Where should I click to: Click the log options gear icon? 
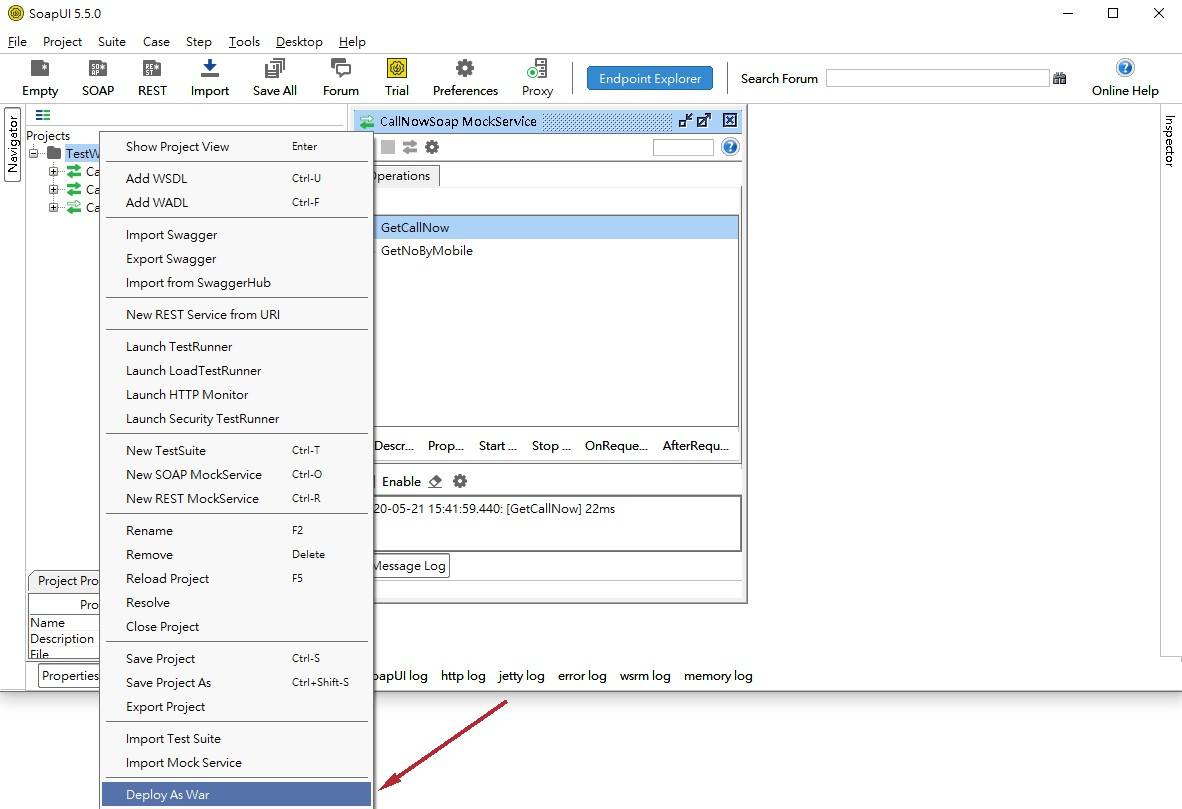click(460, 481)
